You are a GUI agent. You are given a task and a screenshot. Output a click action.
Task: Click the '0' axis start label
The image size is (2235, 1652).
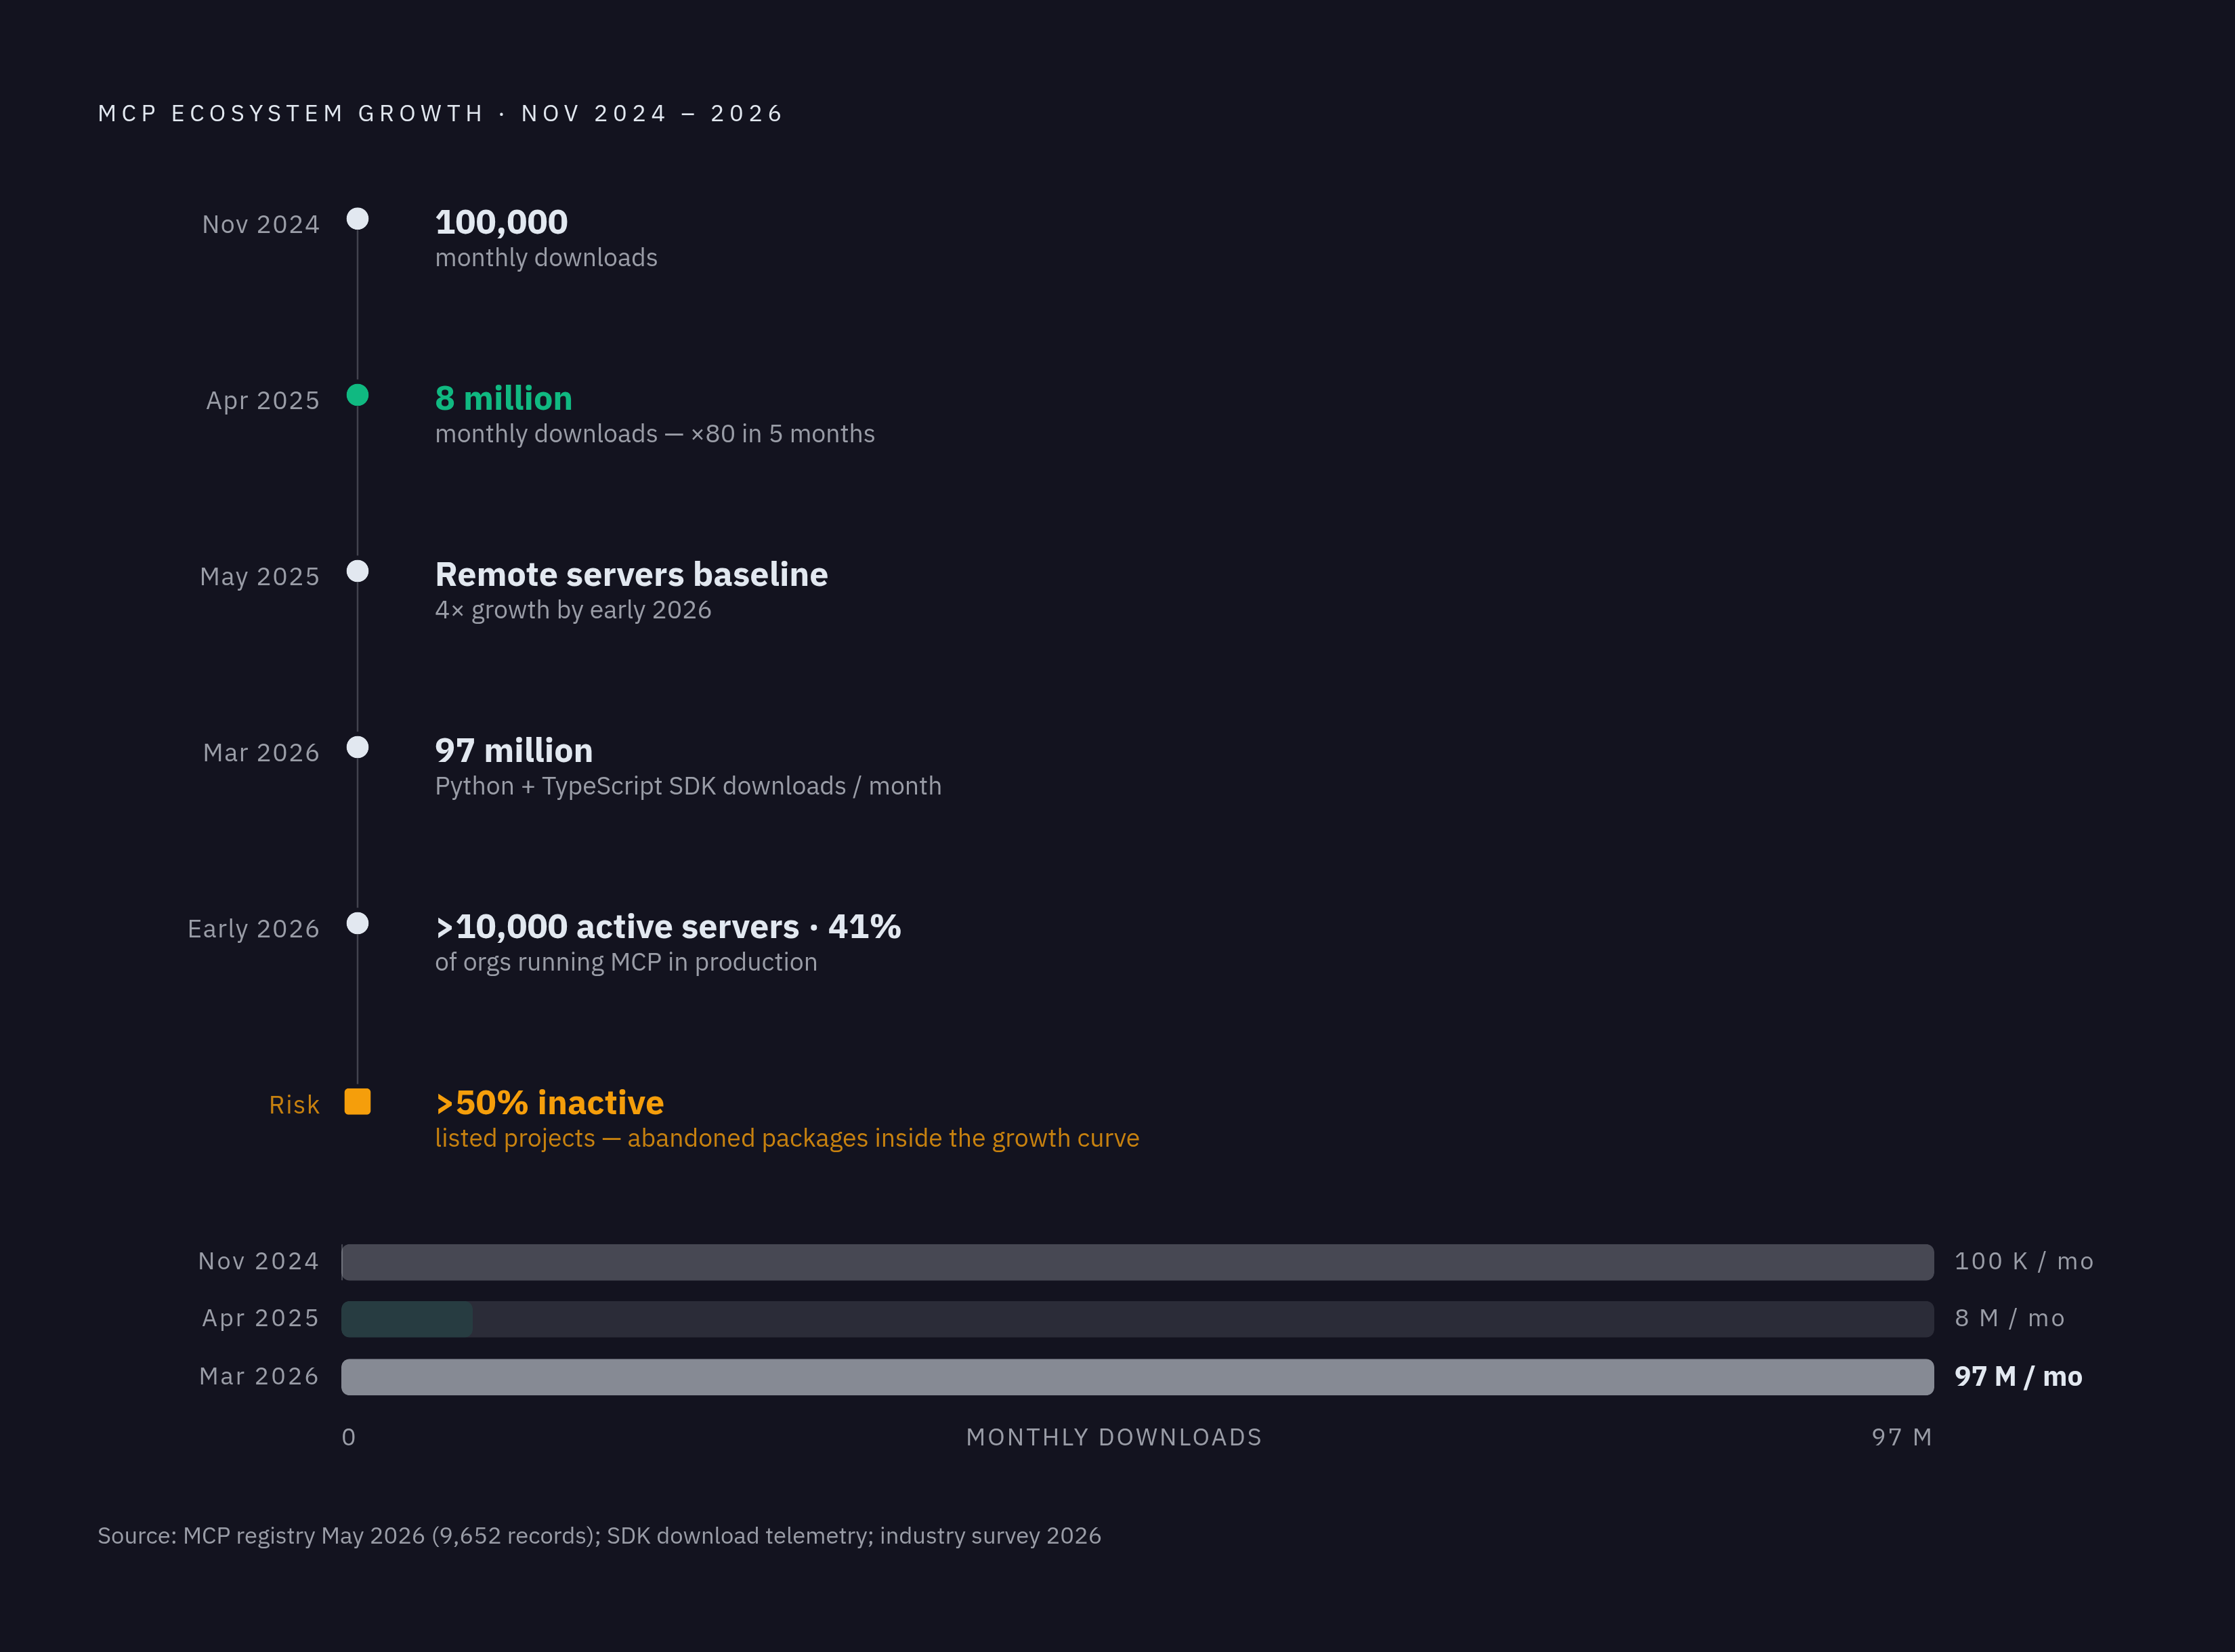[x=348, y=1437]
